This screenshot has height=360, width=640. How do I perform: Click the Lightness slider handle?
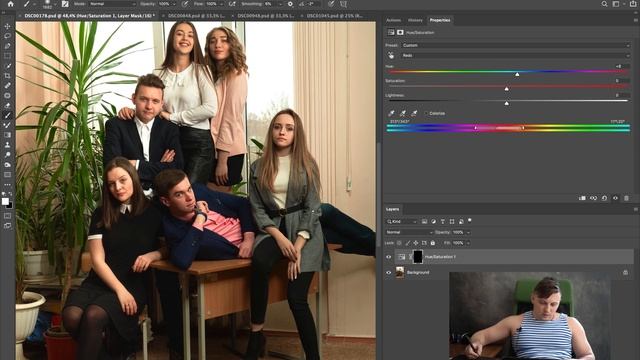pos(507,103)
